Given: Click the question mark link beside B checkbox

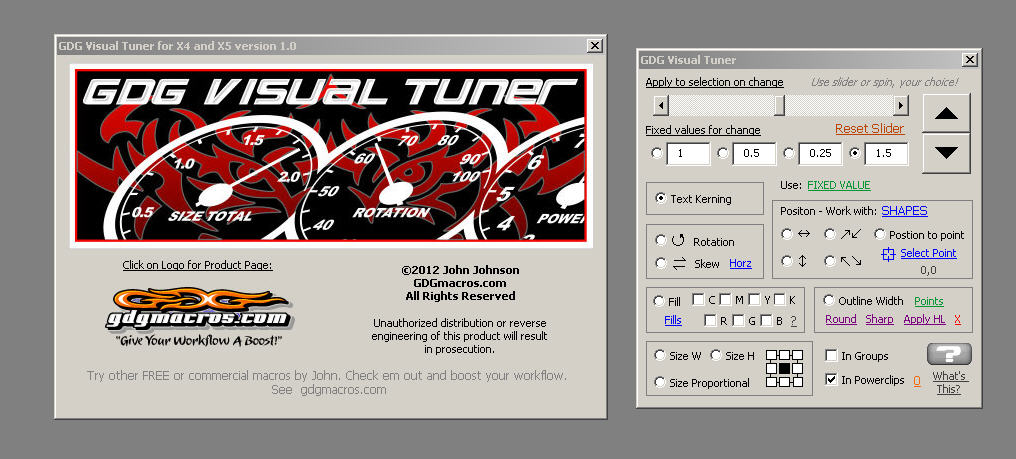Looking at the screenshot, I should 793,321.
